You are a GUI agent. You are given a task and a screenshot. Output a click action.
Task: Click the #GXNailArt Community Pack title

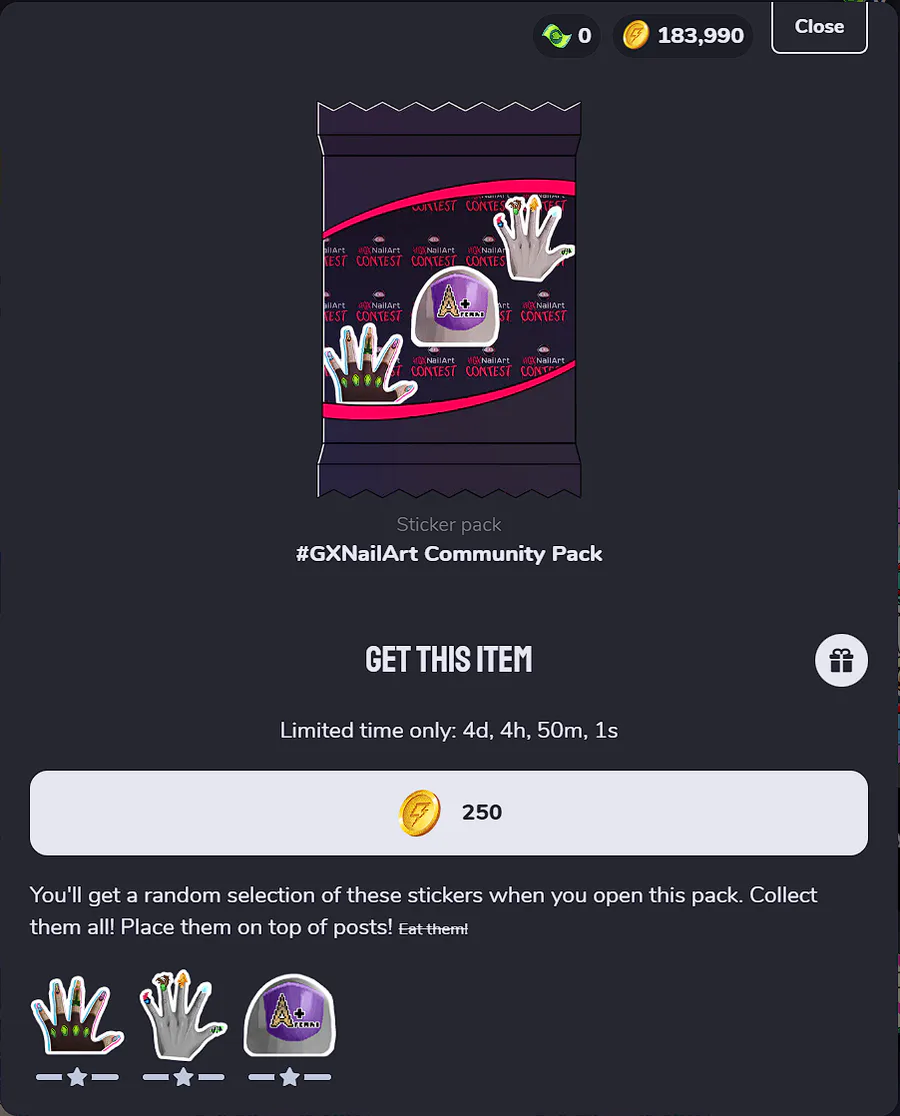[x=449, y=554]
